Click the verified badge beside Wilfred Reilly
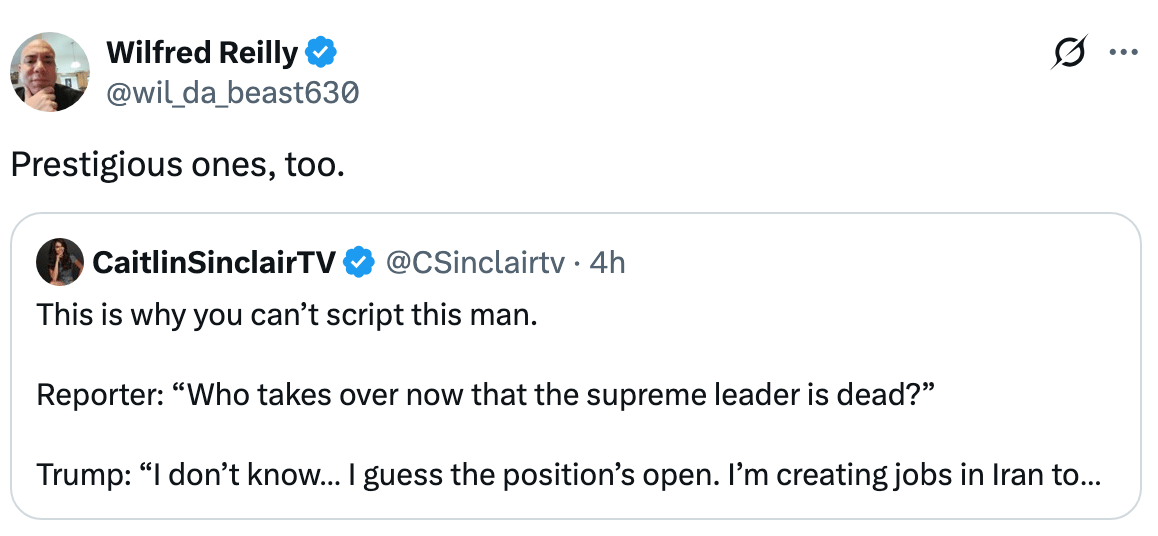Viewport: 1158px width, 536px height. click(x=321, y=52)
